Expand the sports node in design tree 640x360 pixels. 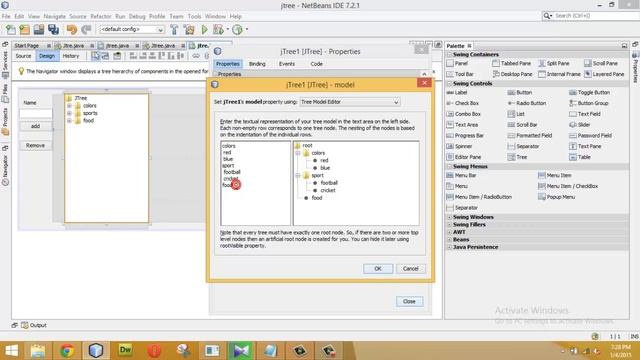click(x=69, y=113)
